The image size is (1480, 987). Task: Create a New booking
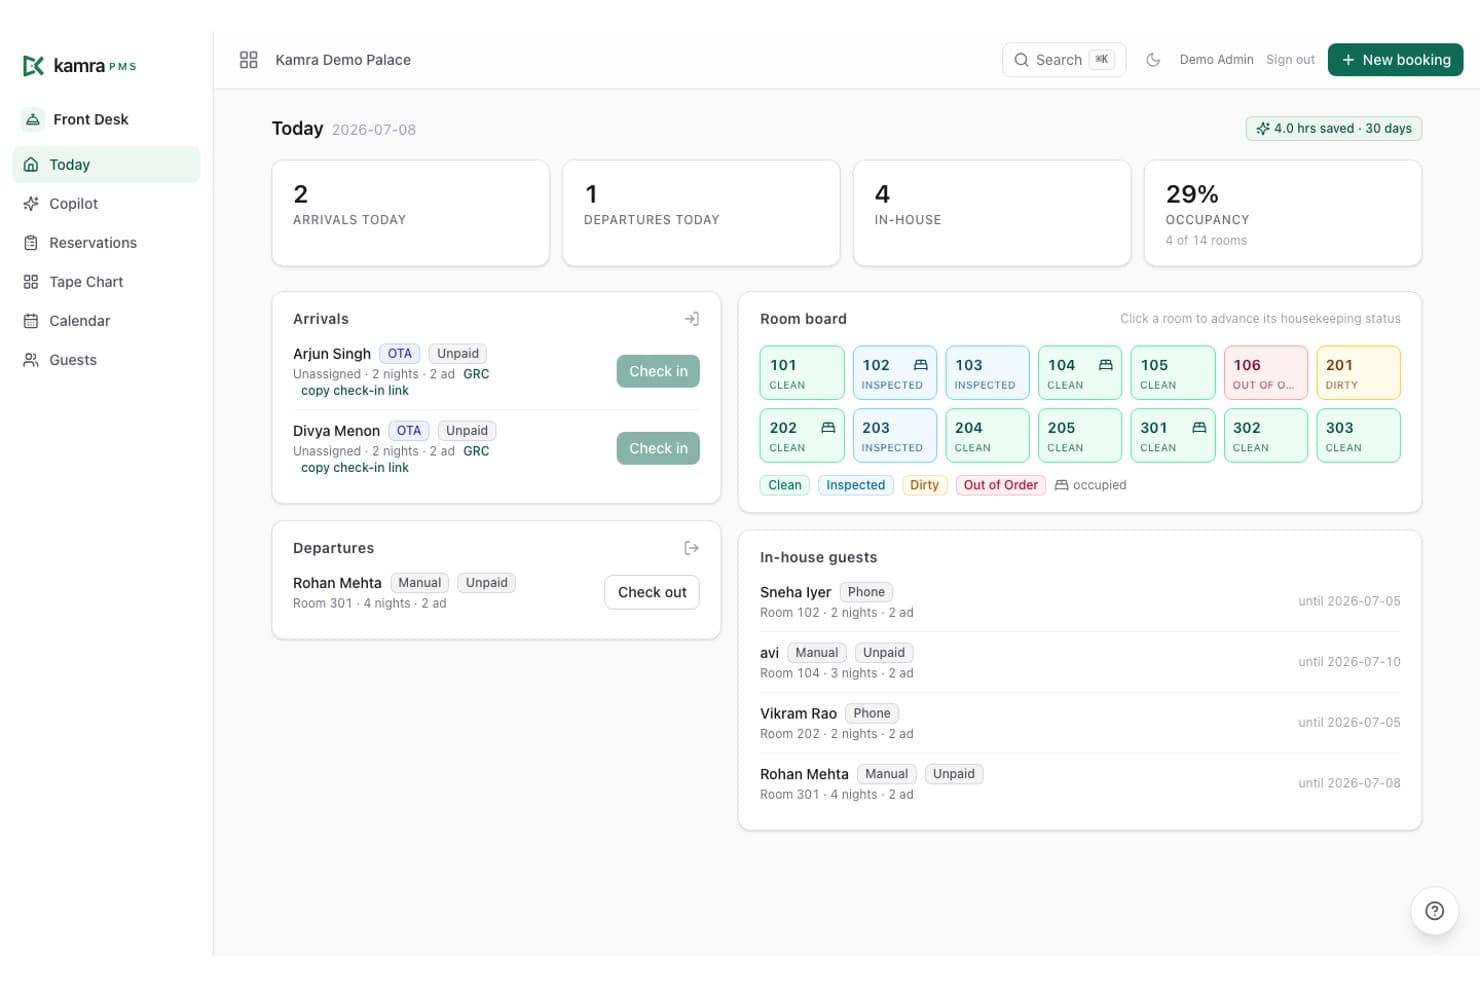tap(1395, 60)
